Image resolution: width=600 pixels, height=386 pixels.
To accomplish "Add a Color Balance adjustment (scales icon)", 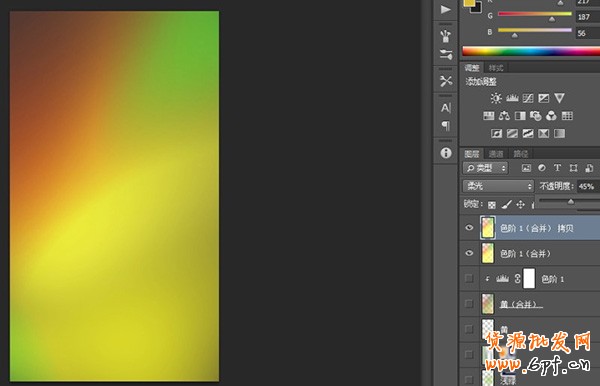I will click(504, 116).
